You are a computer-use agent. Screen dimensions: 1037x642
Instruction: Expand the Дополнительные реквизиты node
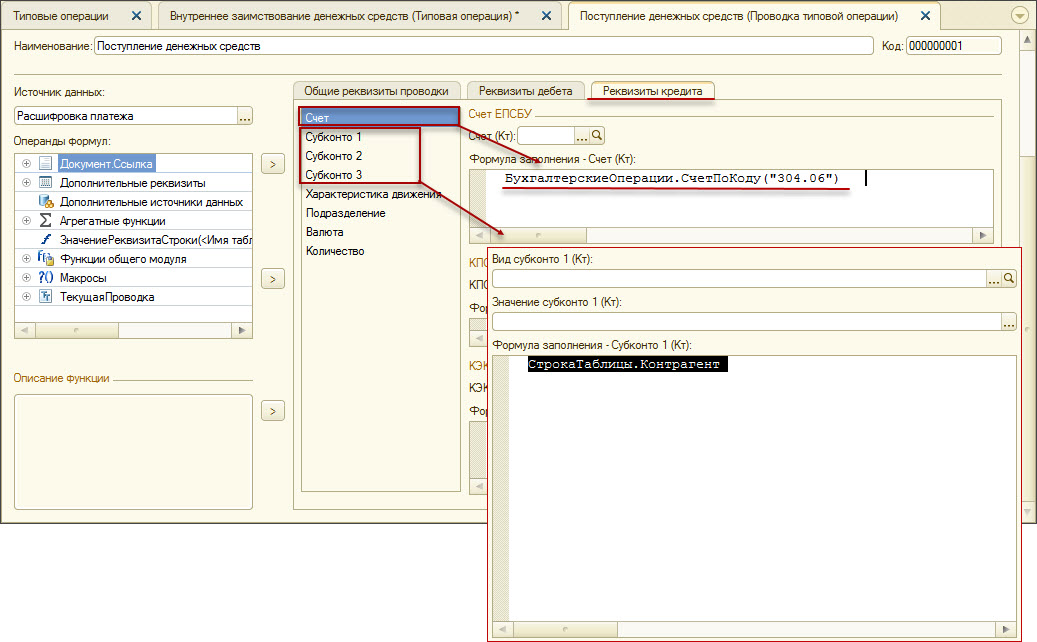click(x=26, y=182)
